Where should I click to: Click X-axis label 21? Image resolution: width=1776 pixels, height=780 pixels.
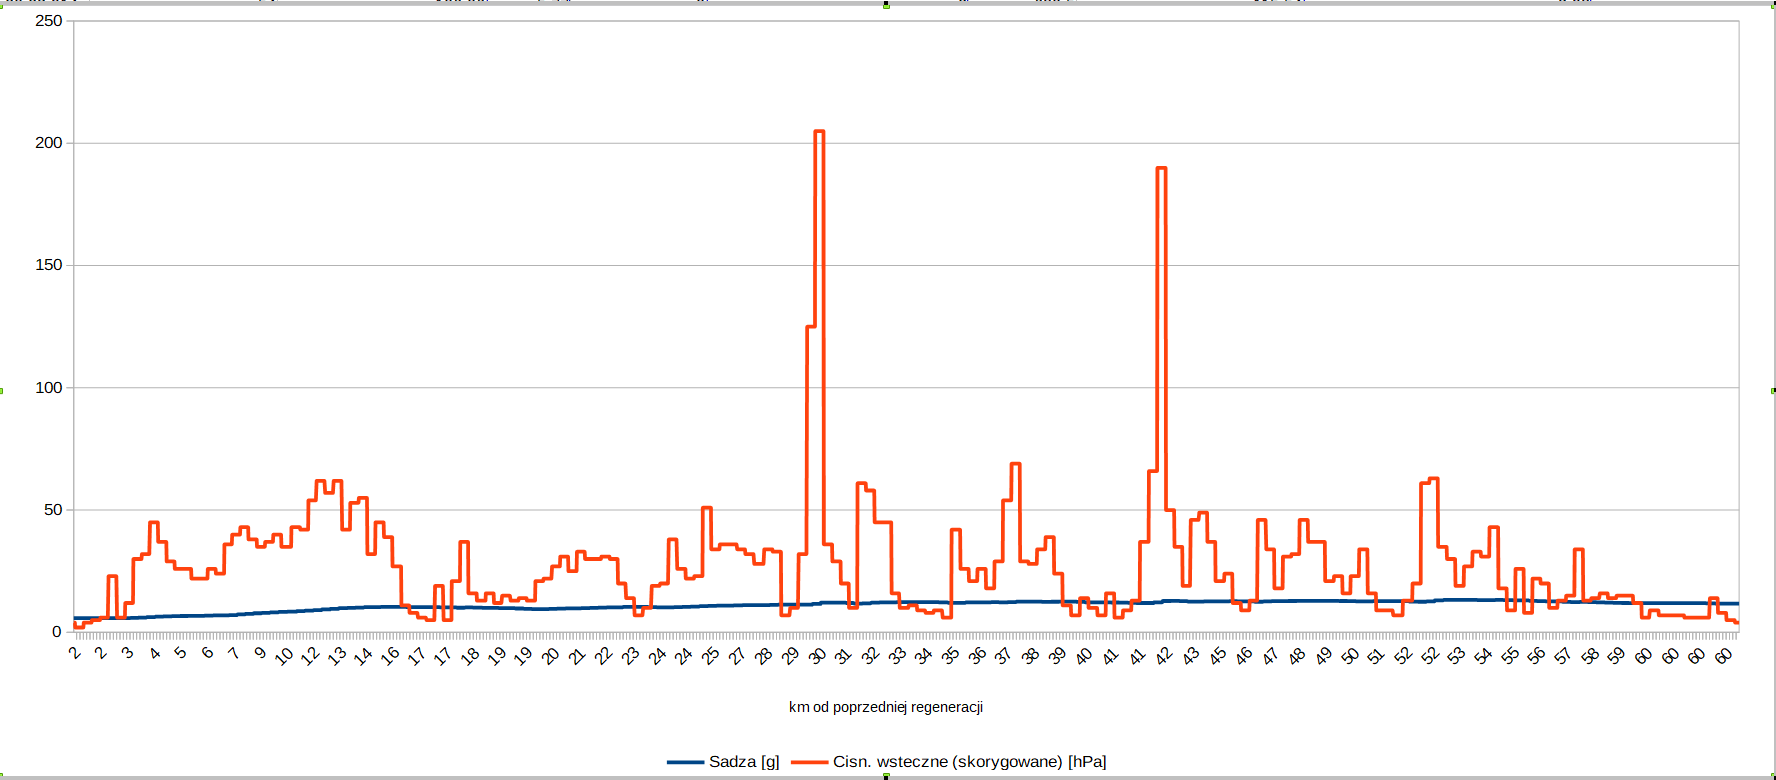click(x=577, y=656)
